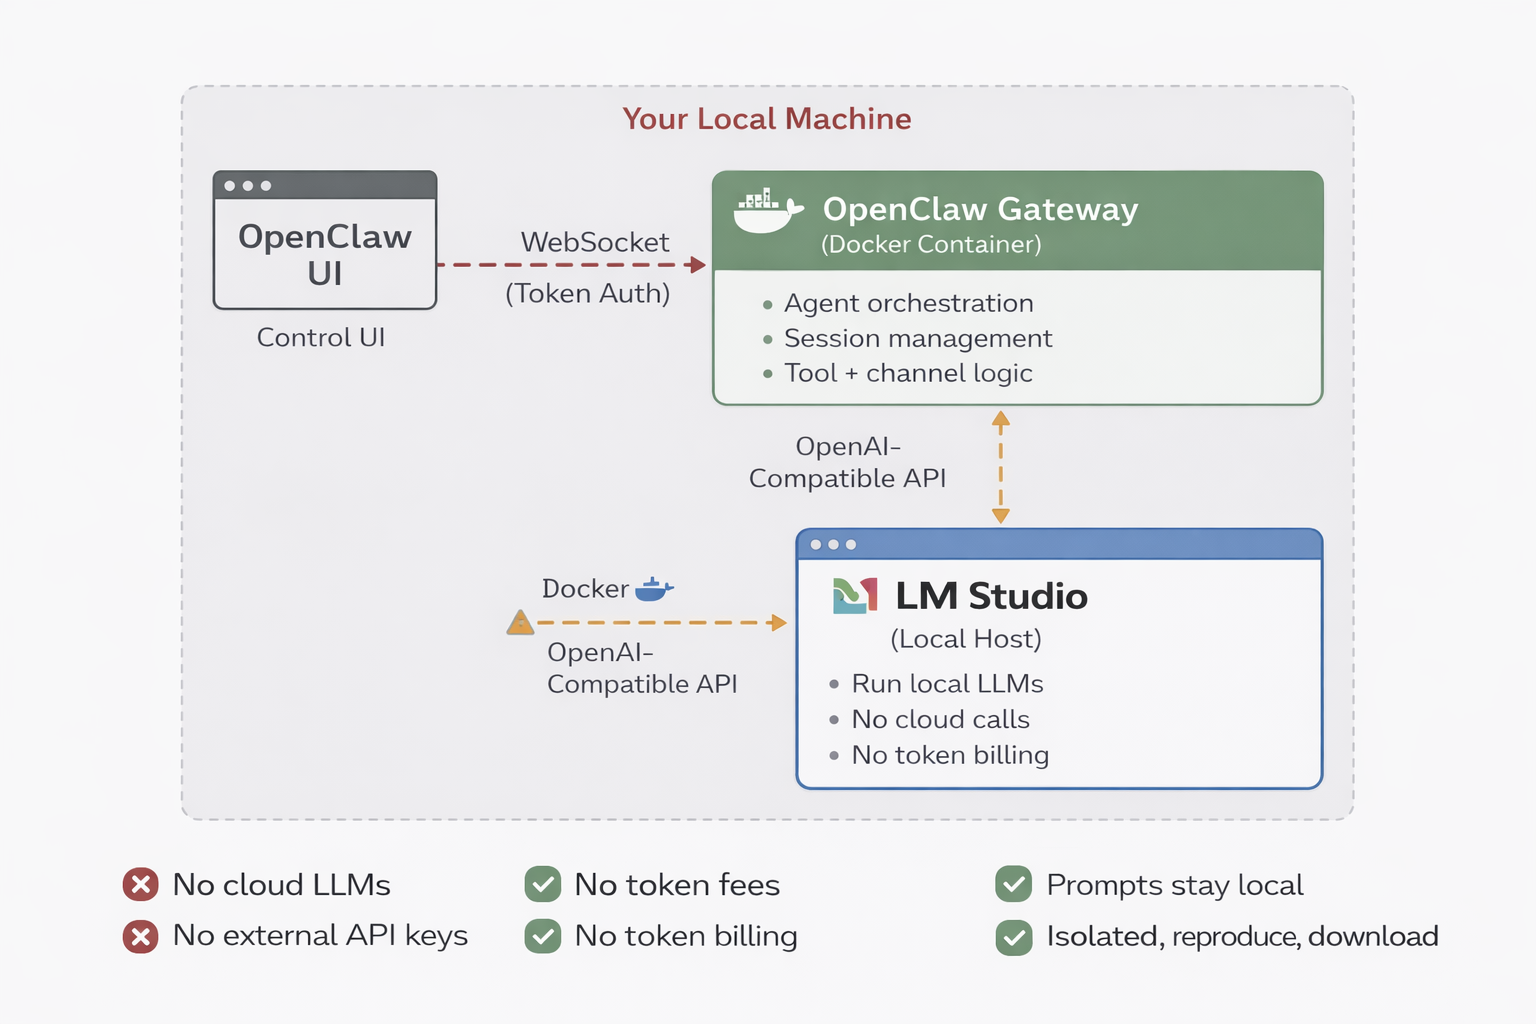Click "OpenAI-Compatible API" label under Docker arrow

642,668
